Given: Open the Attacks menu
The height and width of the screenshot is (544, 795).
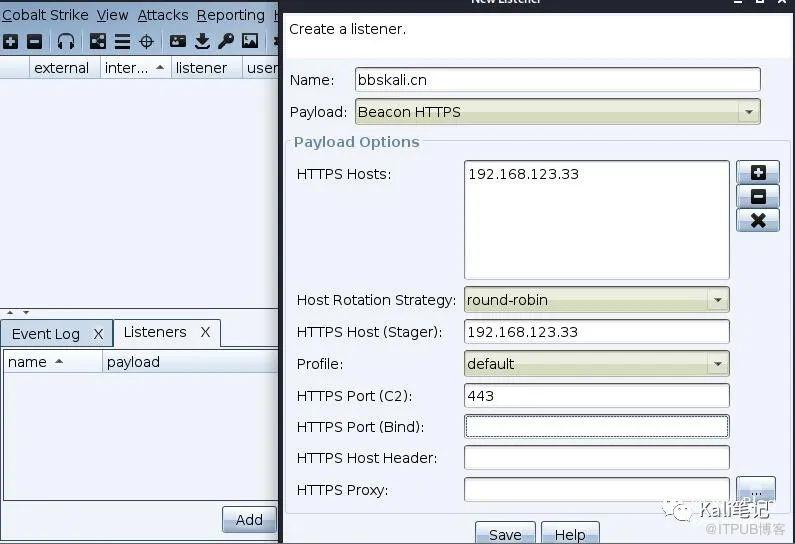Looking at the screenshot, I should click(162, 15).
